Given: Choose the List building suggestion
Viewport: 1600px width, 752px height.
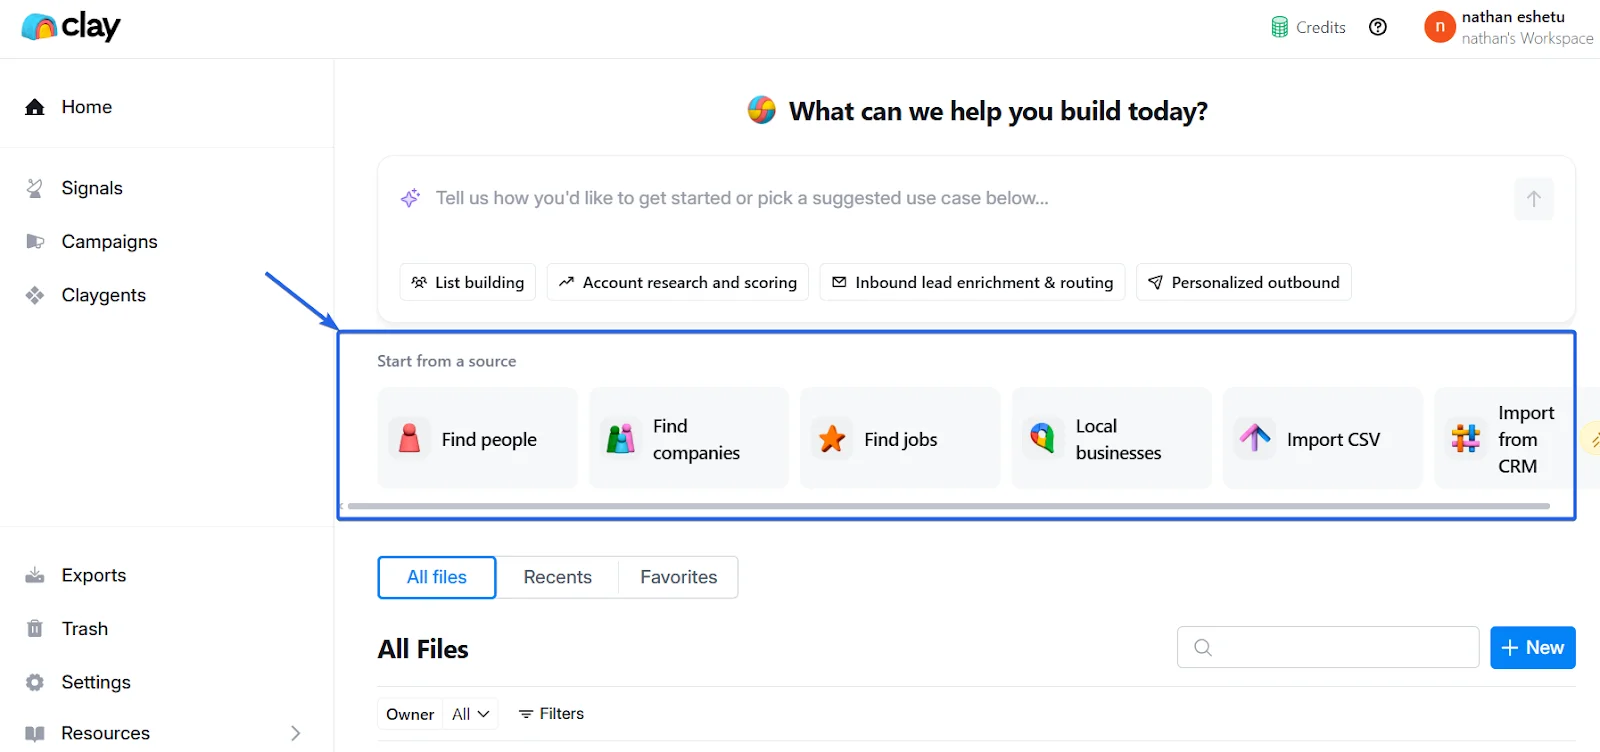Looking at the screenshot, I should point(468,282).
